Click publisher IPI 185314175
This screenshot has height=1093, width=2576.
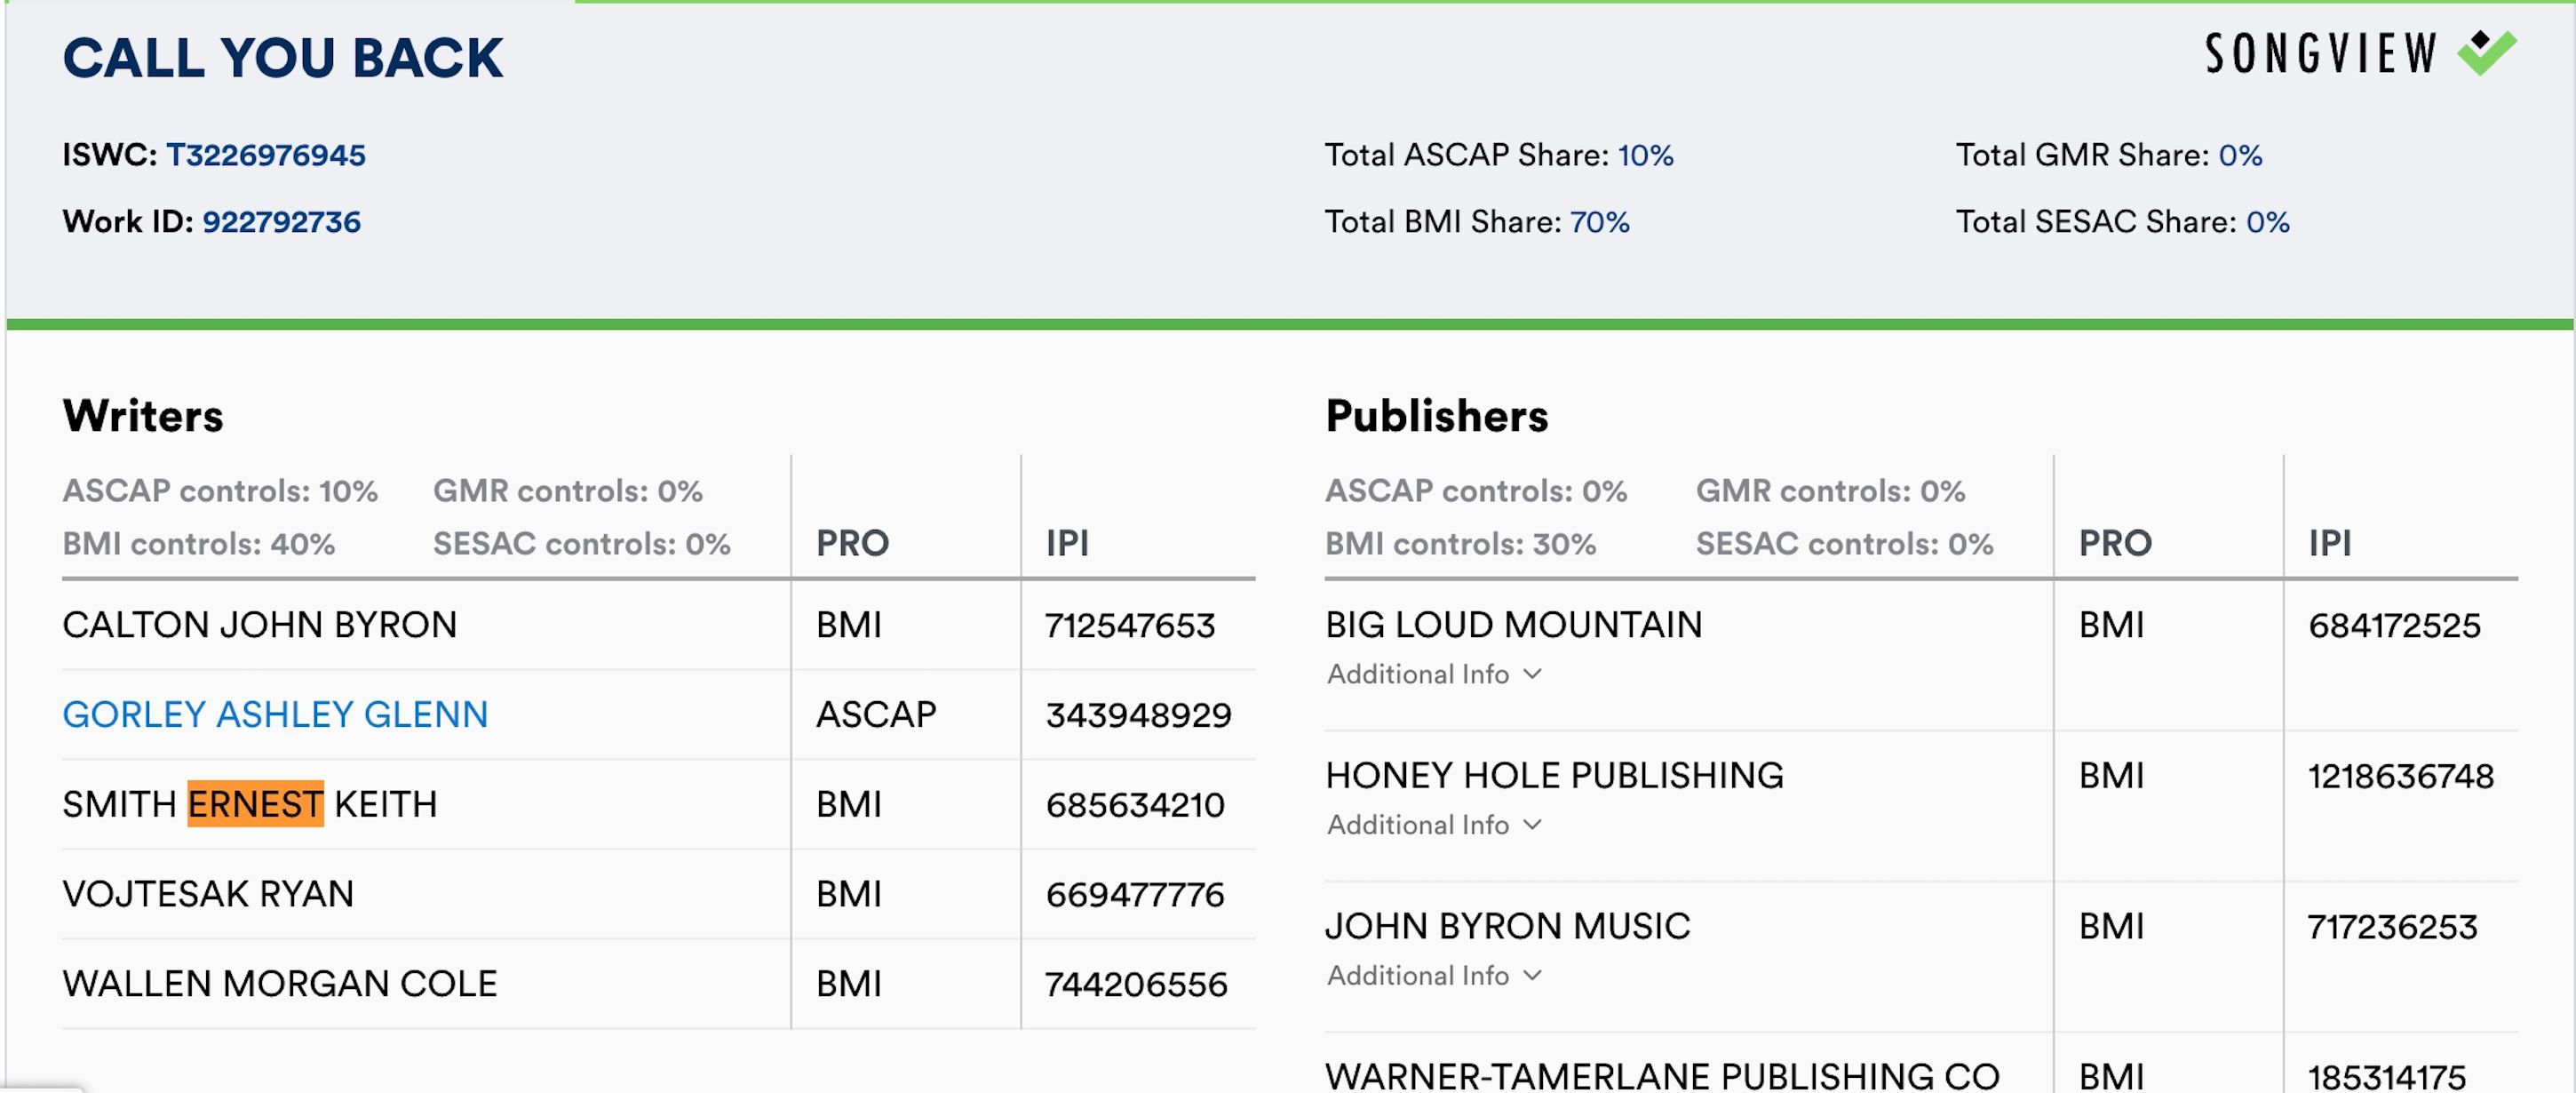coord(2386,1077)
